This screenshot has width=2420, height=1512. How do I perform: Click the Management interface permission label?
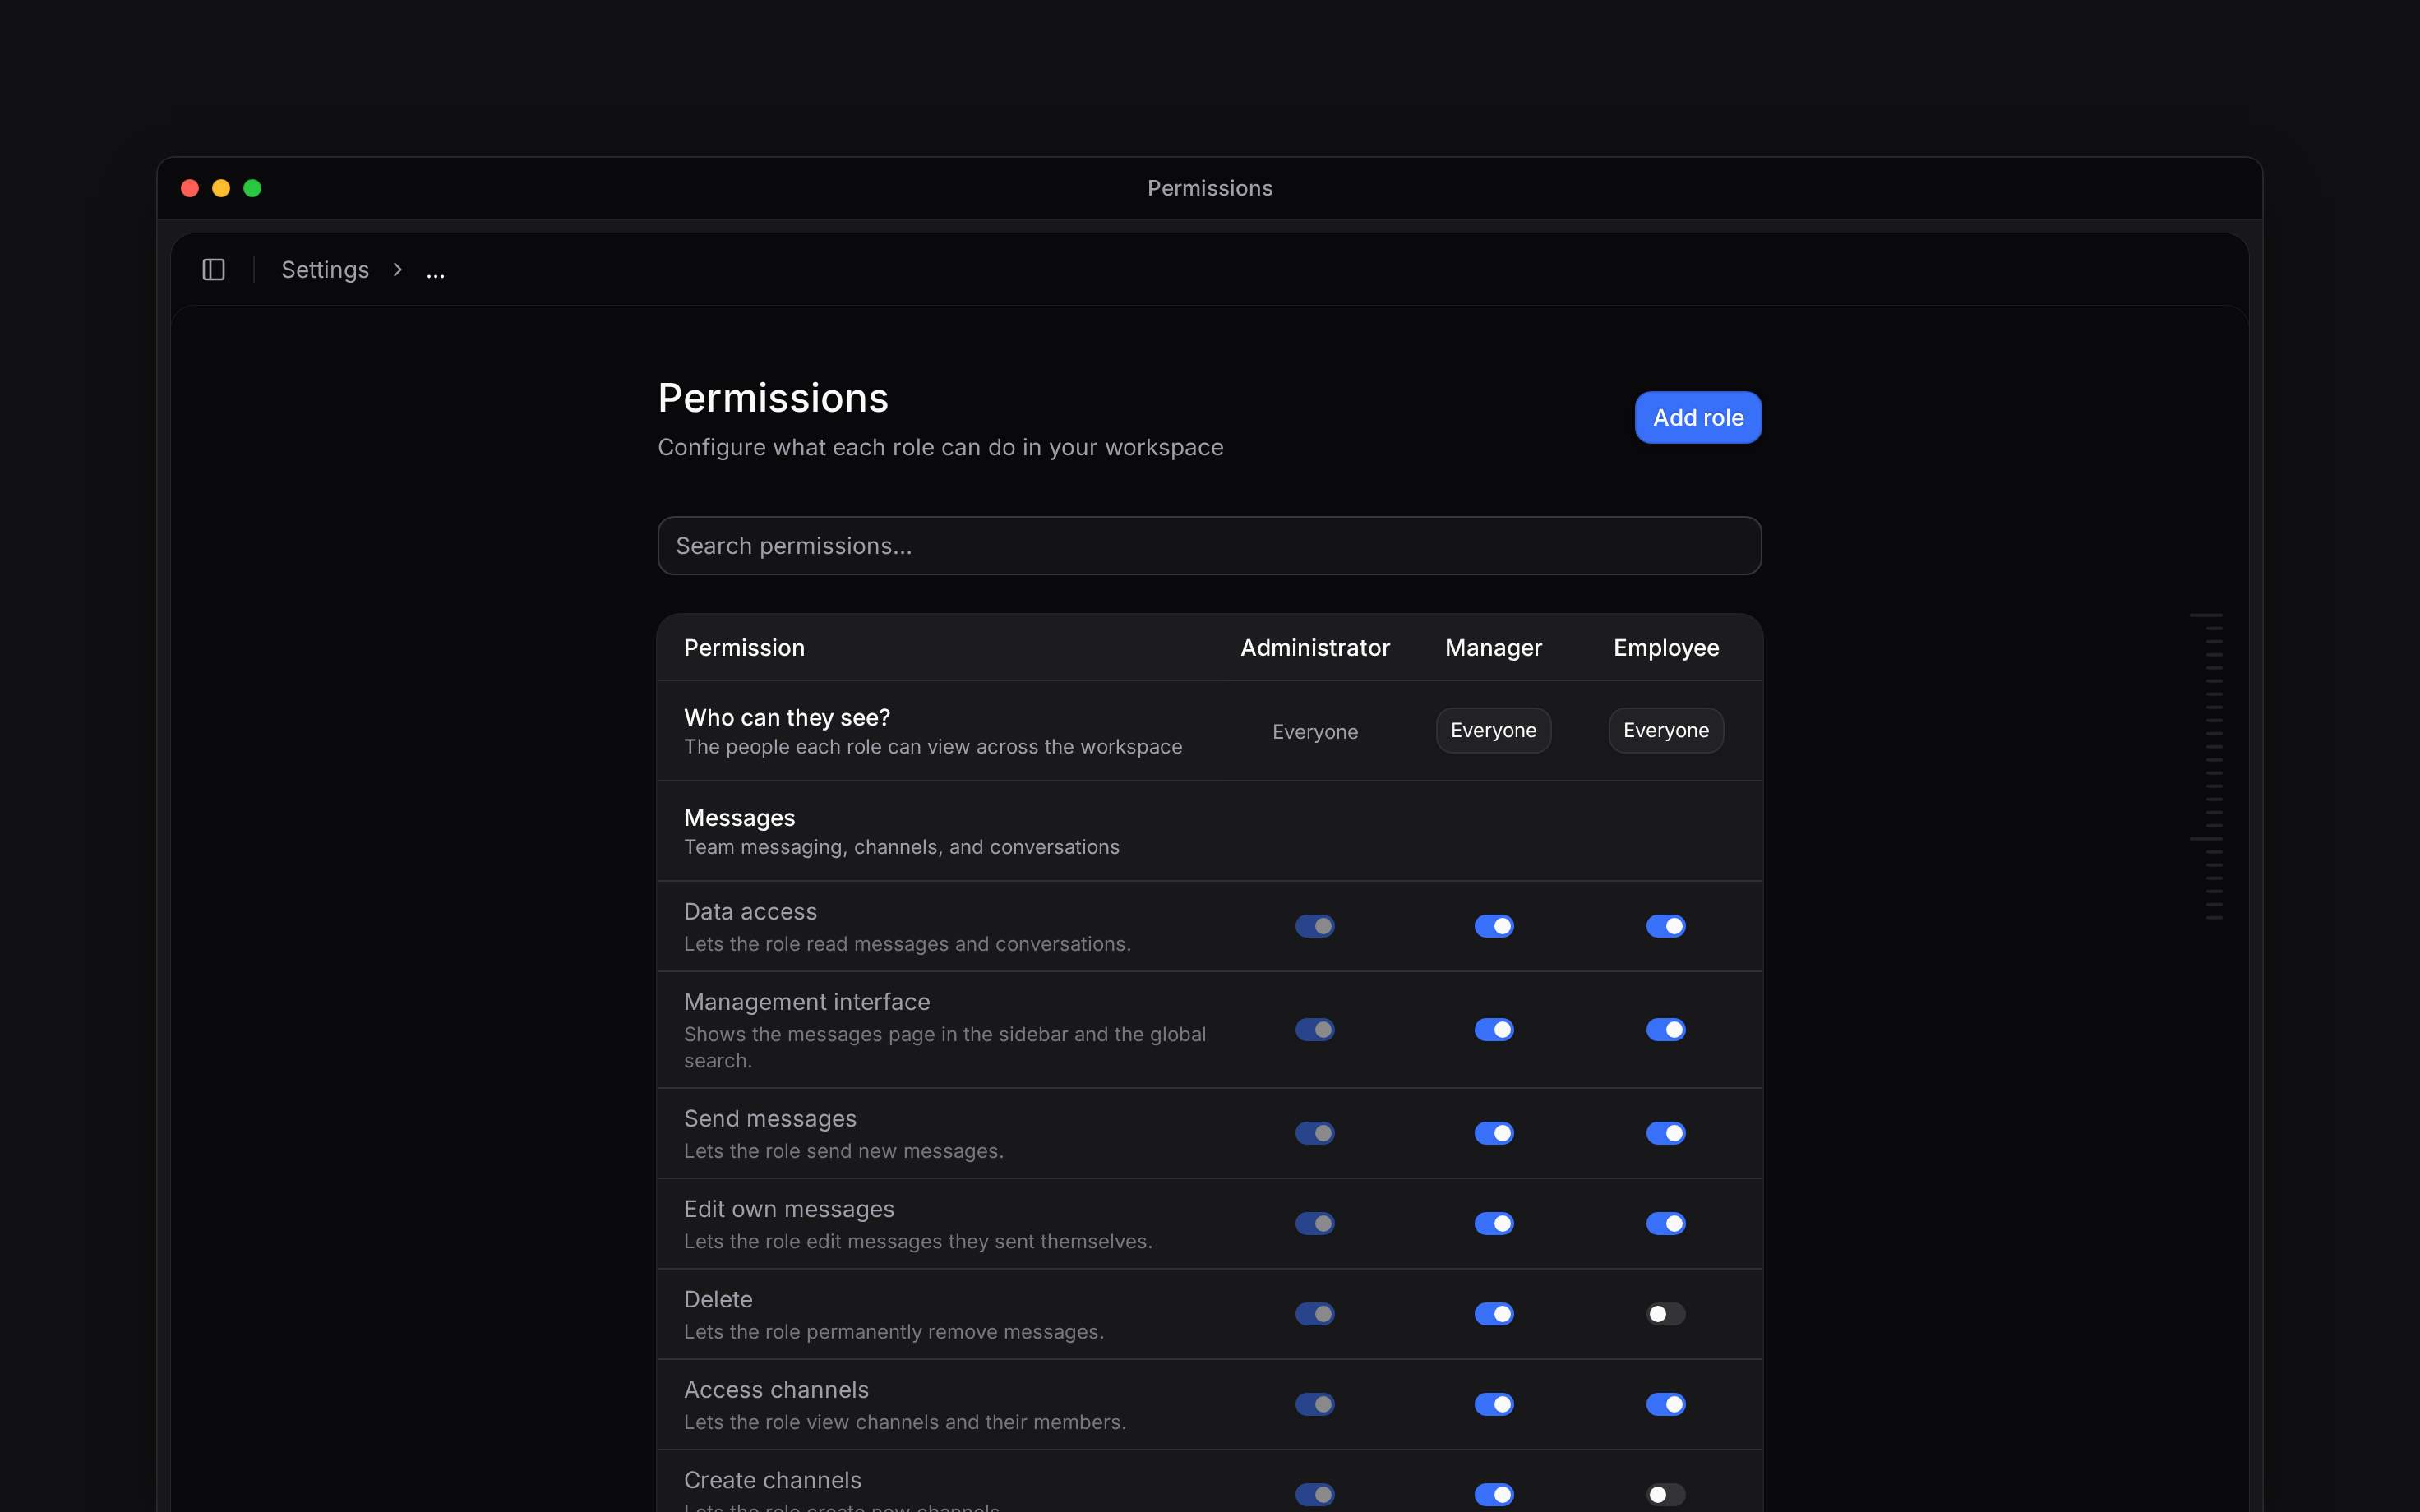[x=807, y=1002]
